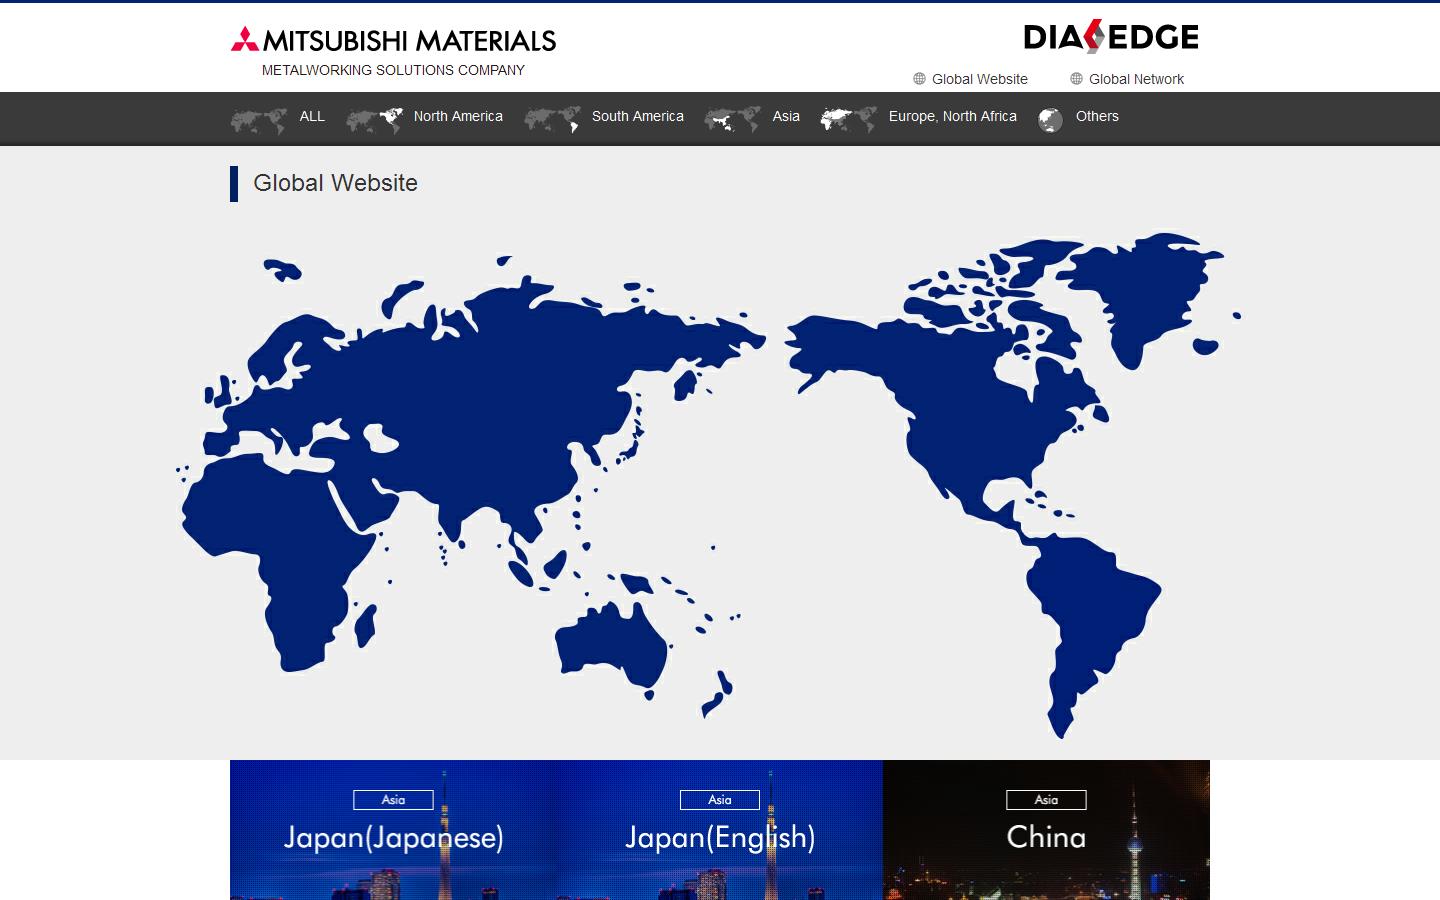Image resolution: width=1440 pixels, height=900 pixels.
Task: Select the North America region map icon
Action: point(375,118)
